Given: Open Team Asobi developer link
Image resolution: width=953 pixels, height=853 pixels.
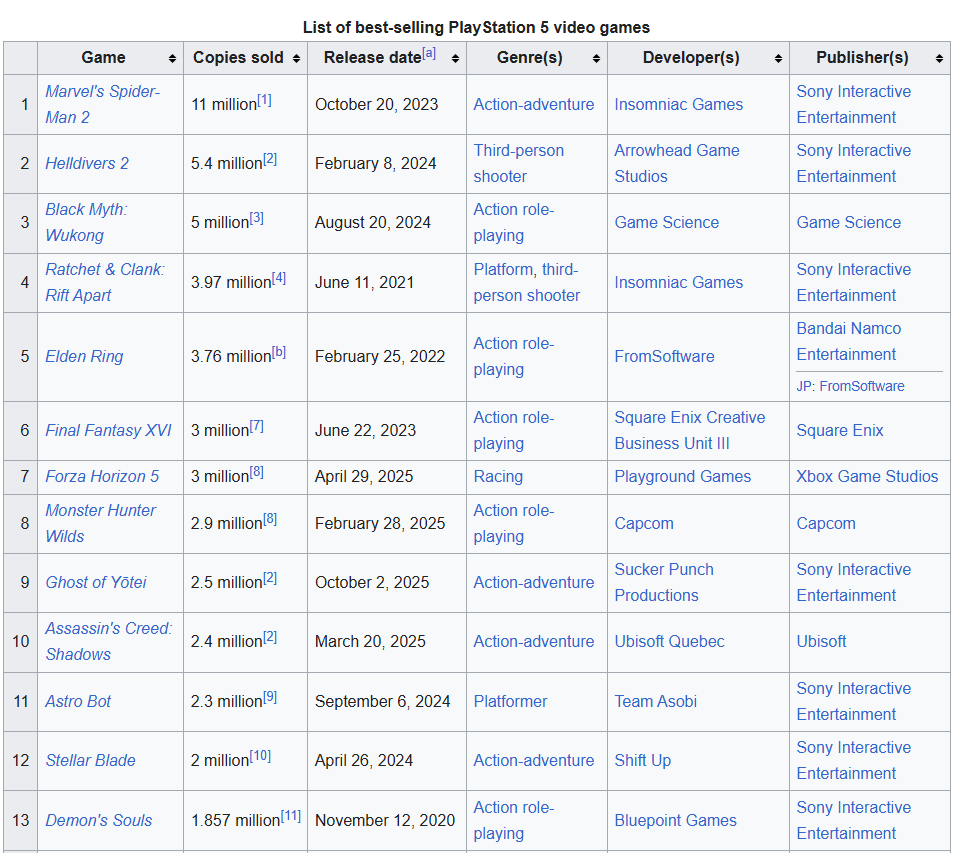Looking at the screenshot, I should coord(655,702).
